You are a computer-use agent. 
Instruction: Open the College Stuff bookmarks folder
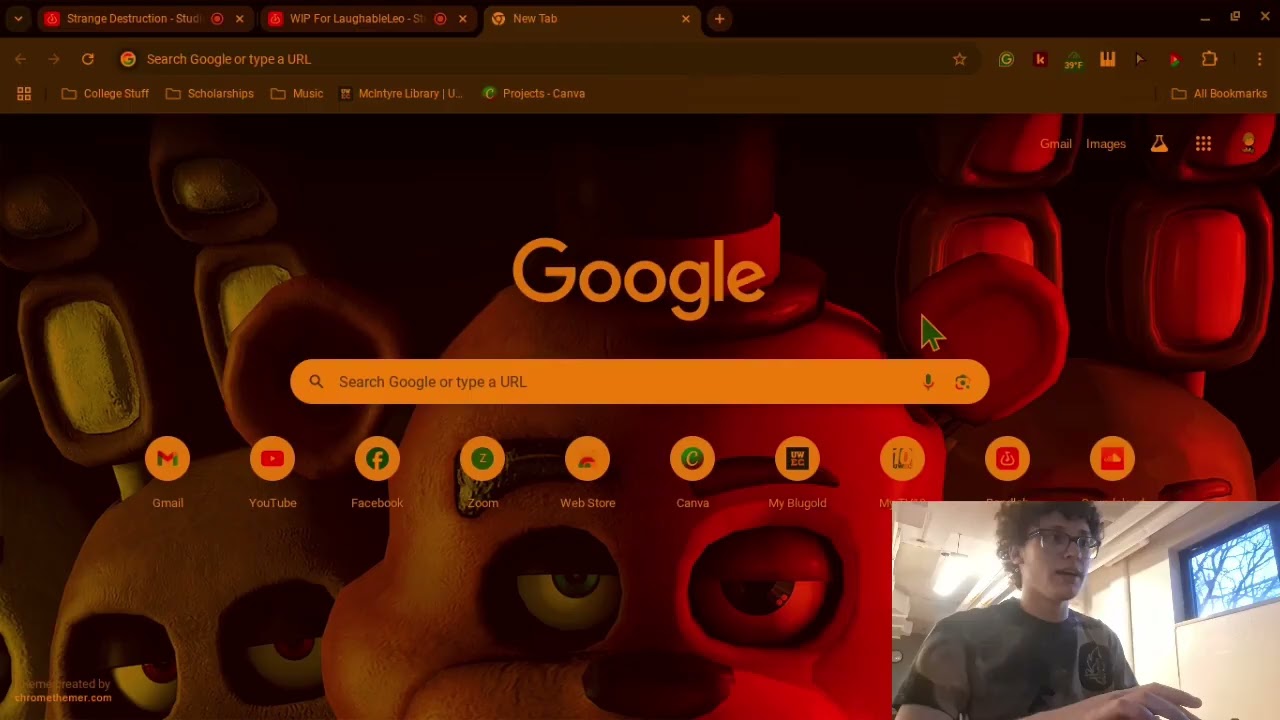[x=105, y=93]
